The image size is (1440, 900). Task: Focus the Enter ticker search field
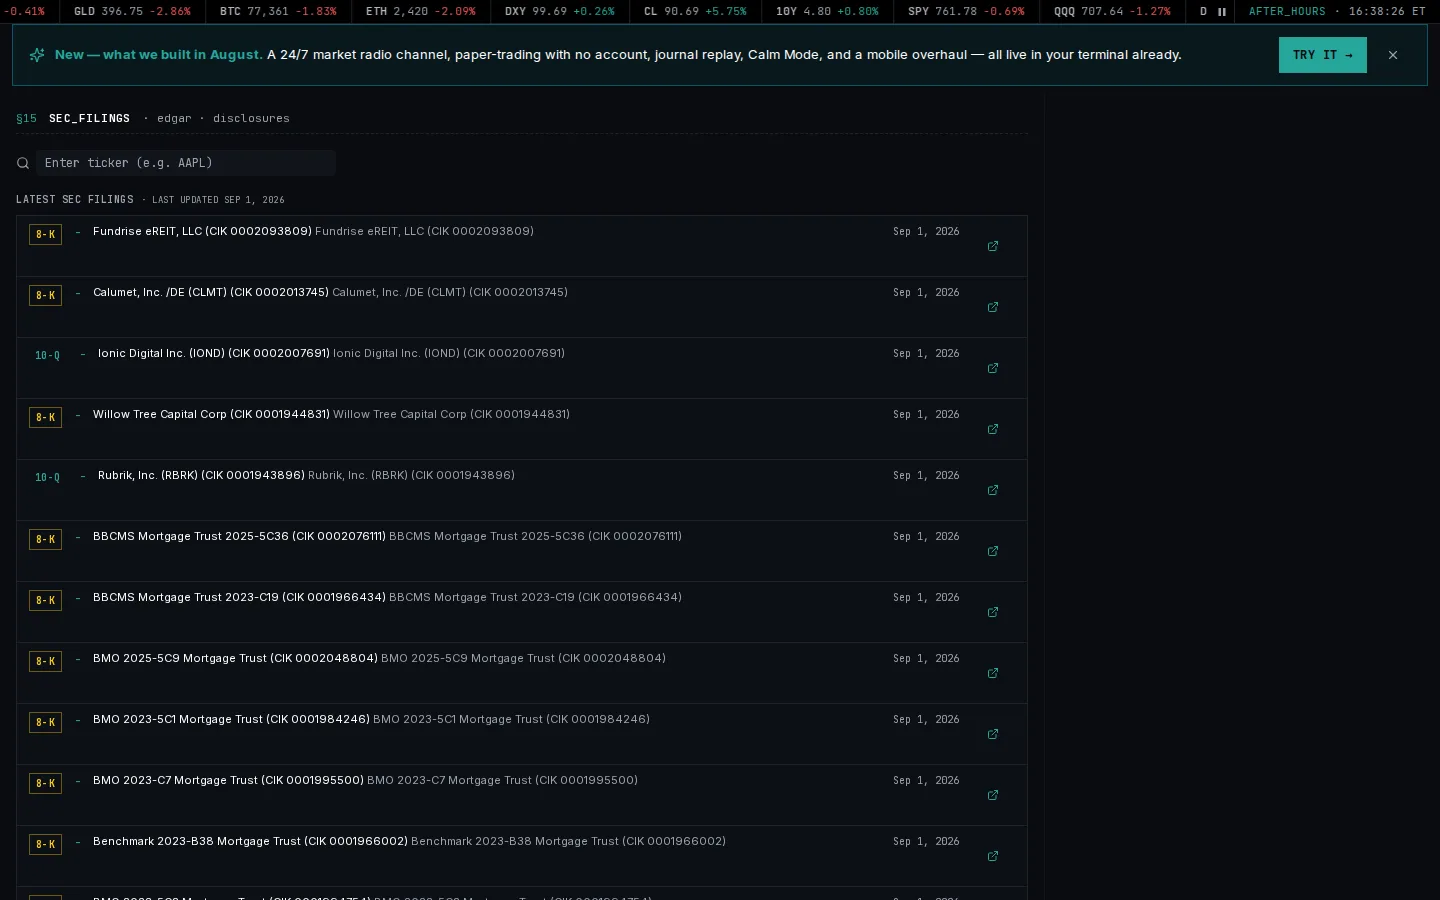click(186, 163)
